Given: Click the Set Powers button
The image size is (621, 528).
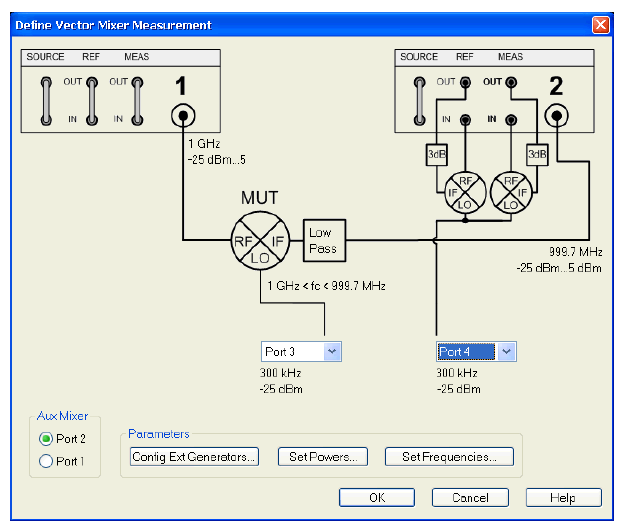Looking at the screenshot, I should [323, 457].
